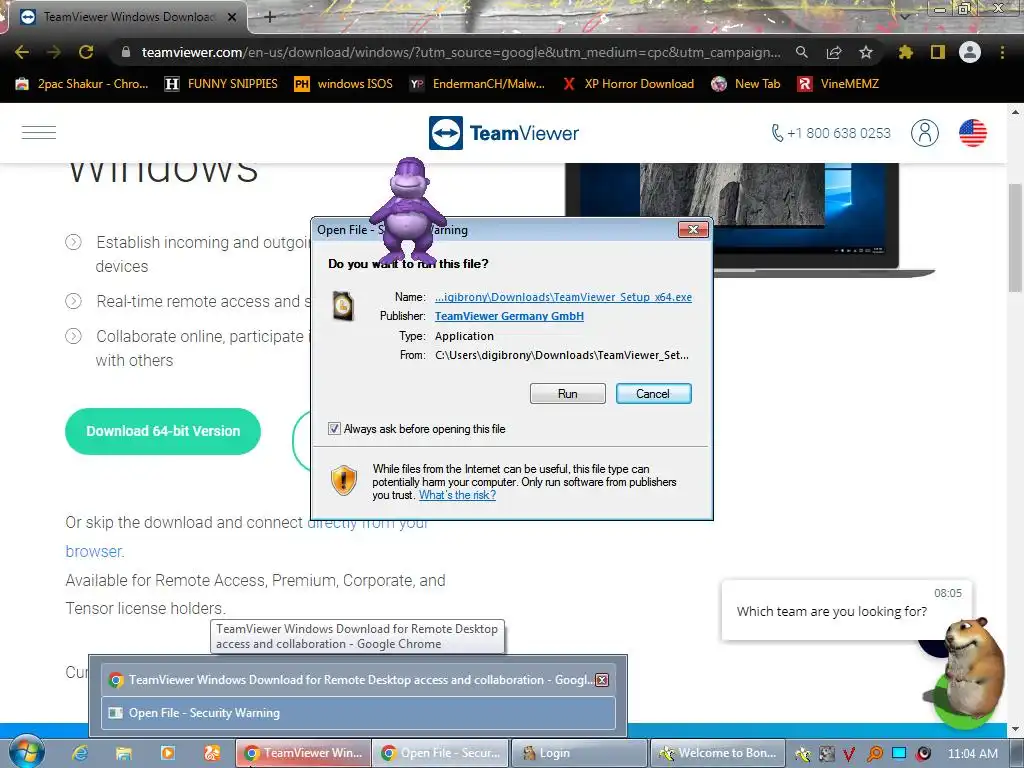Click the purple Bonzi gorilla character

point(409,210)
